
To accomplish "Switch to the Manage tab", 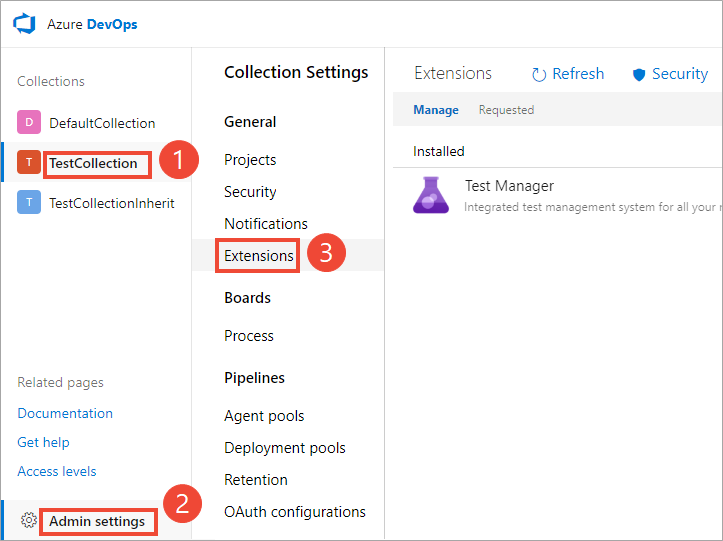I will (x=436, y=110).
